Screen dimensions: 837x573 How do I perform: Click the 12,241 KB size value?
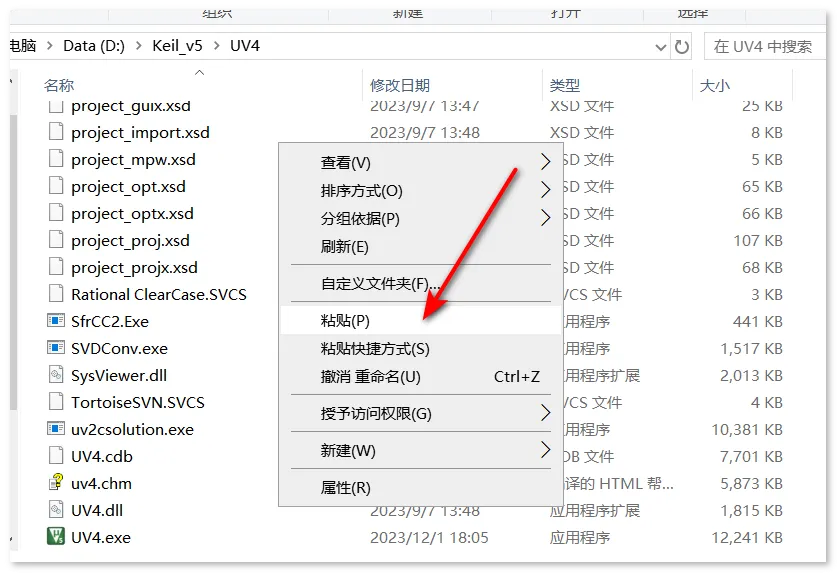[x=747, y=537]
